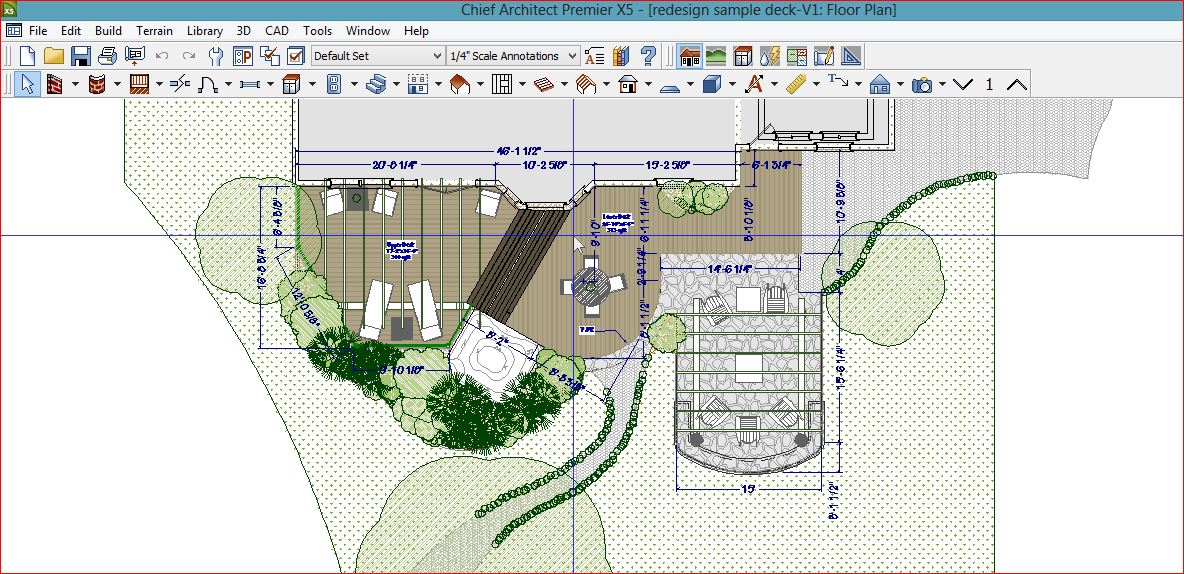Open a plan with the folder icon
The height and width of the screenshot is (574, 1184).
point(54,56)
